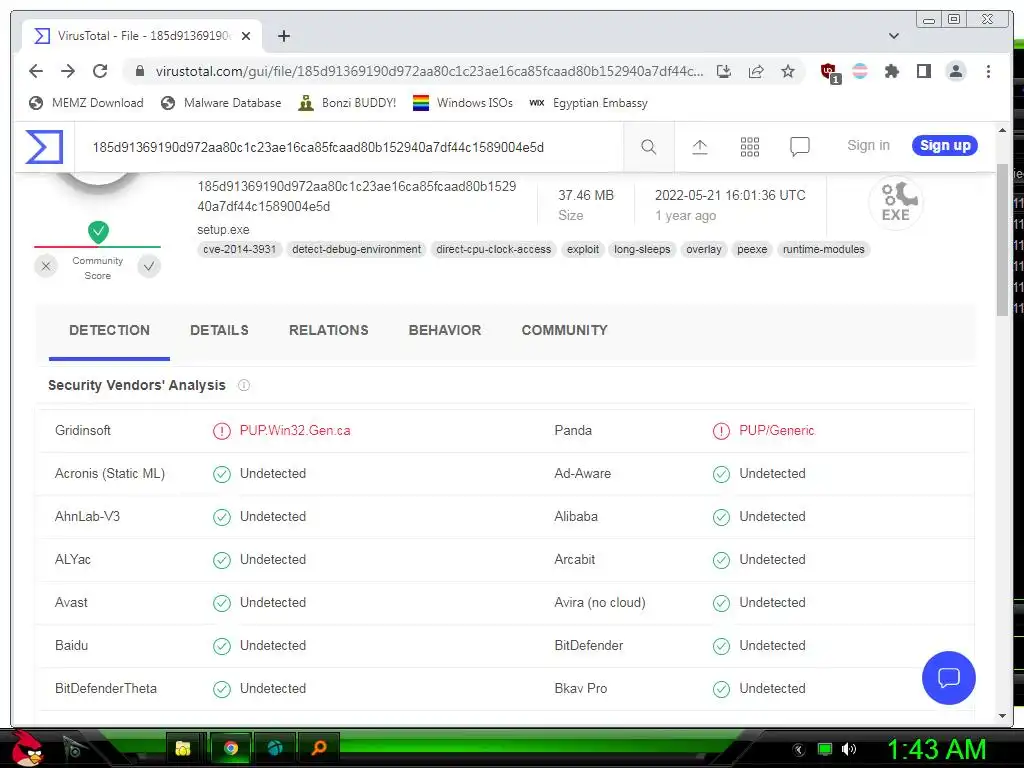
Task: Click the browser back arrow
Action: coord(36,71)
